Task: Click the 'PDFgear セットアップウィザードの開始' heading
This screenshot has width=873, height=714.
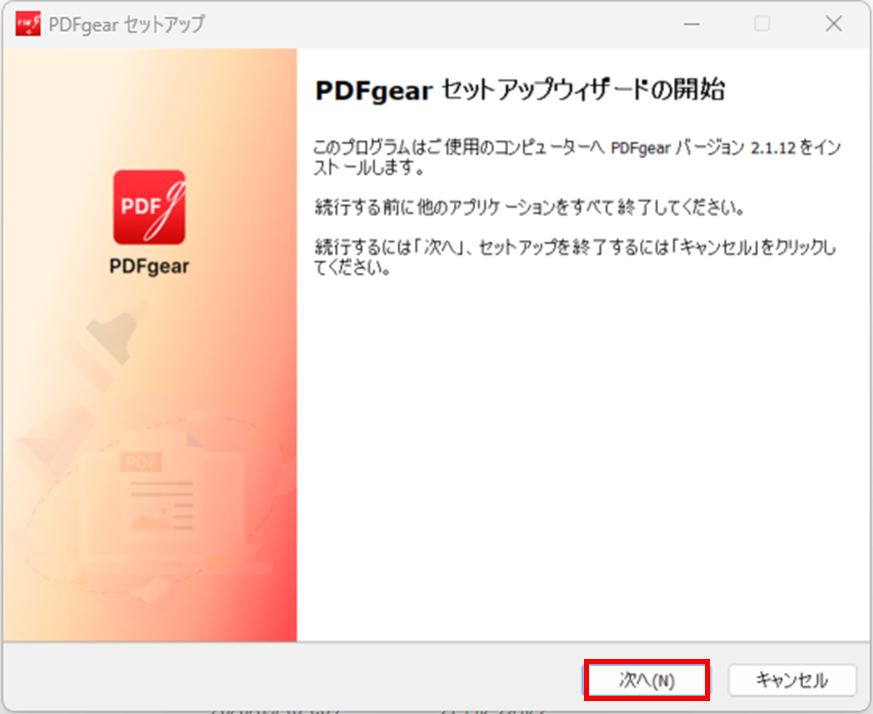Action: (520, 90)
